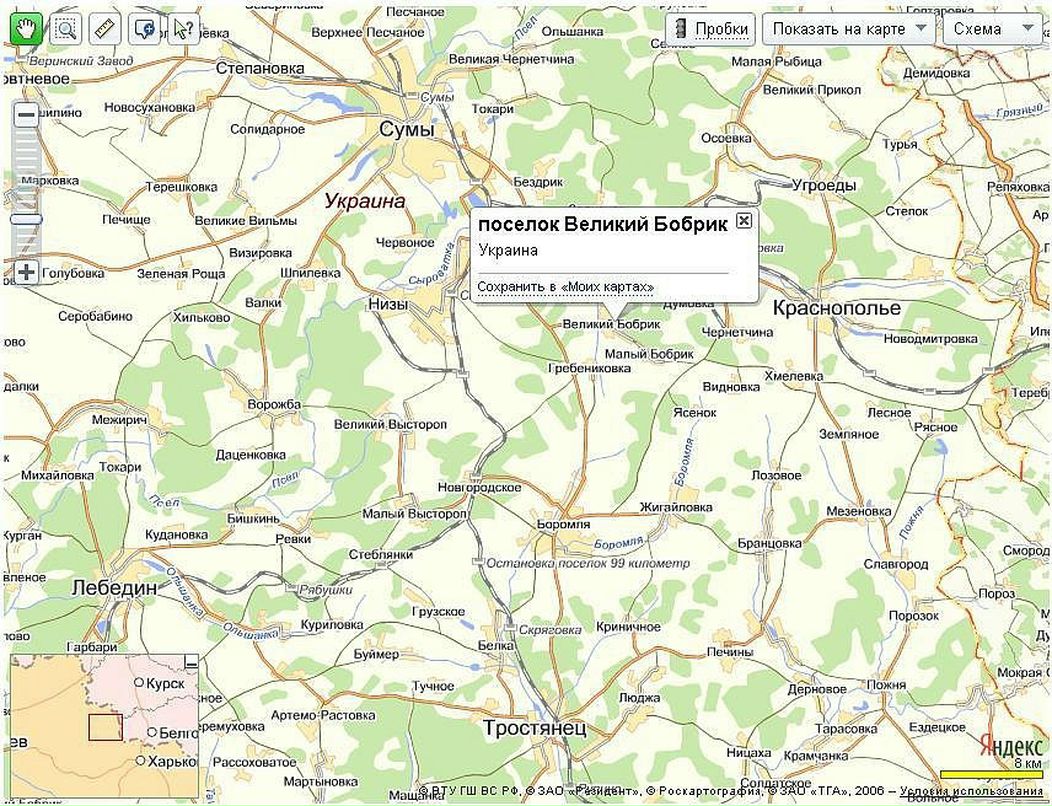The width and height of the screenshot is (1052, 806).
Task: Click the zoom level slider handle
Action: coord(26,219)
